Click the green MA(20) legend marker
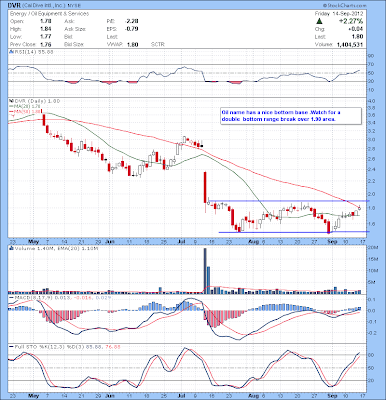 click(x=11, y=106)
